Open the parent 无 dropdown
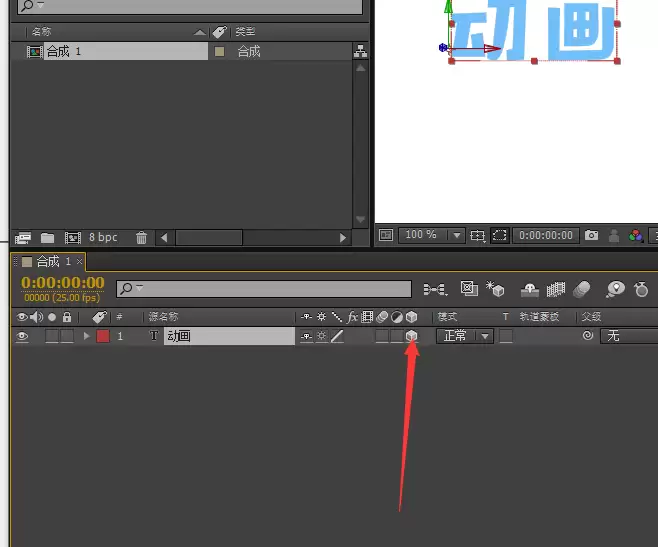The height and width of the screenshot is (547, 658). 629,336
